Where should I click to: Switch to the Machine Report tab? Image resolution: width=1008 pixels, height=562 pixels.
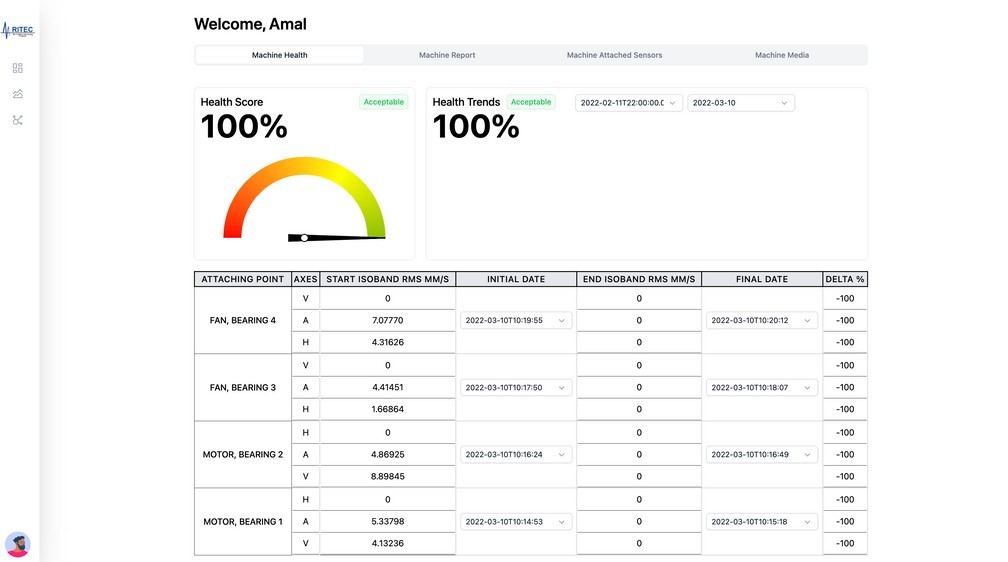447,55
